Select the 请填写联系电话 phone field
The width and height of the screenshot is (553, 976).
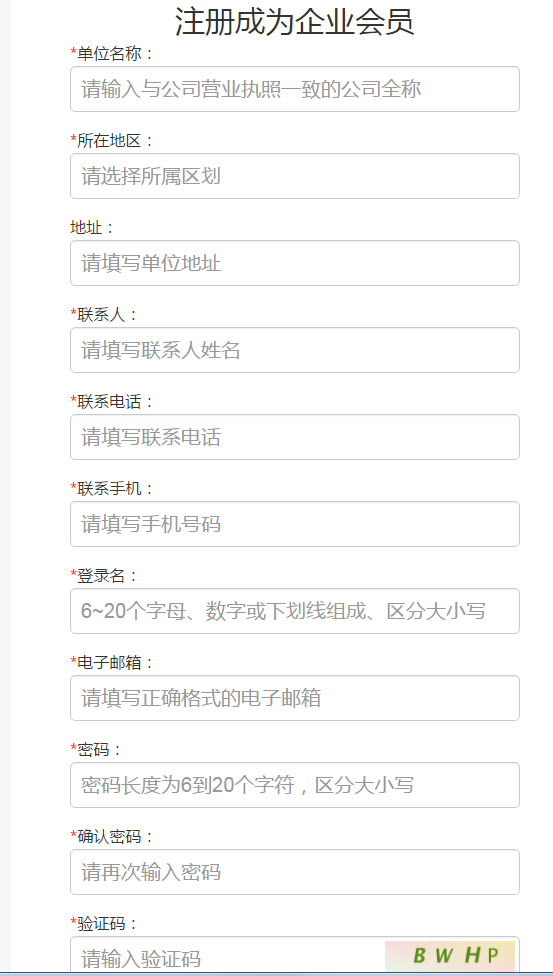point(295,437)
